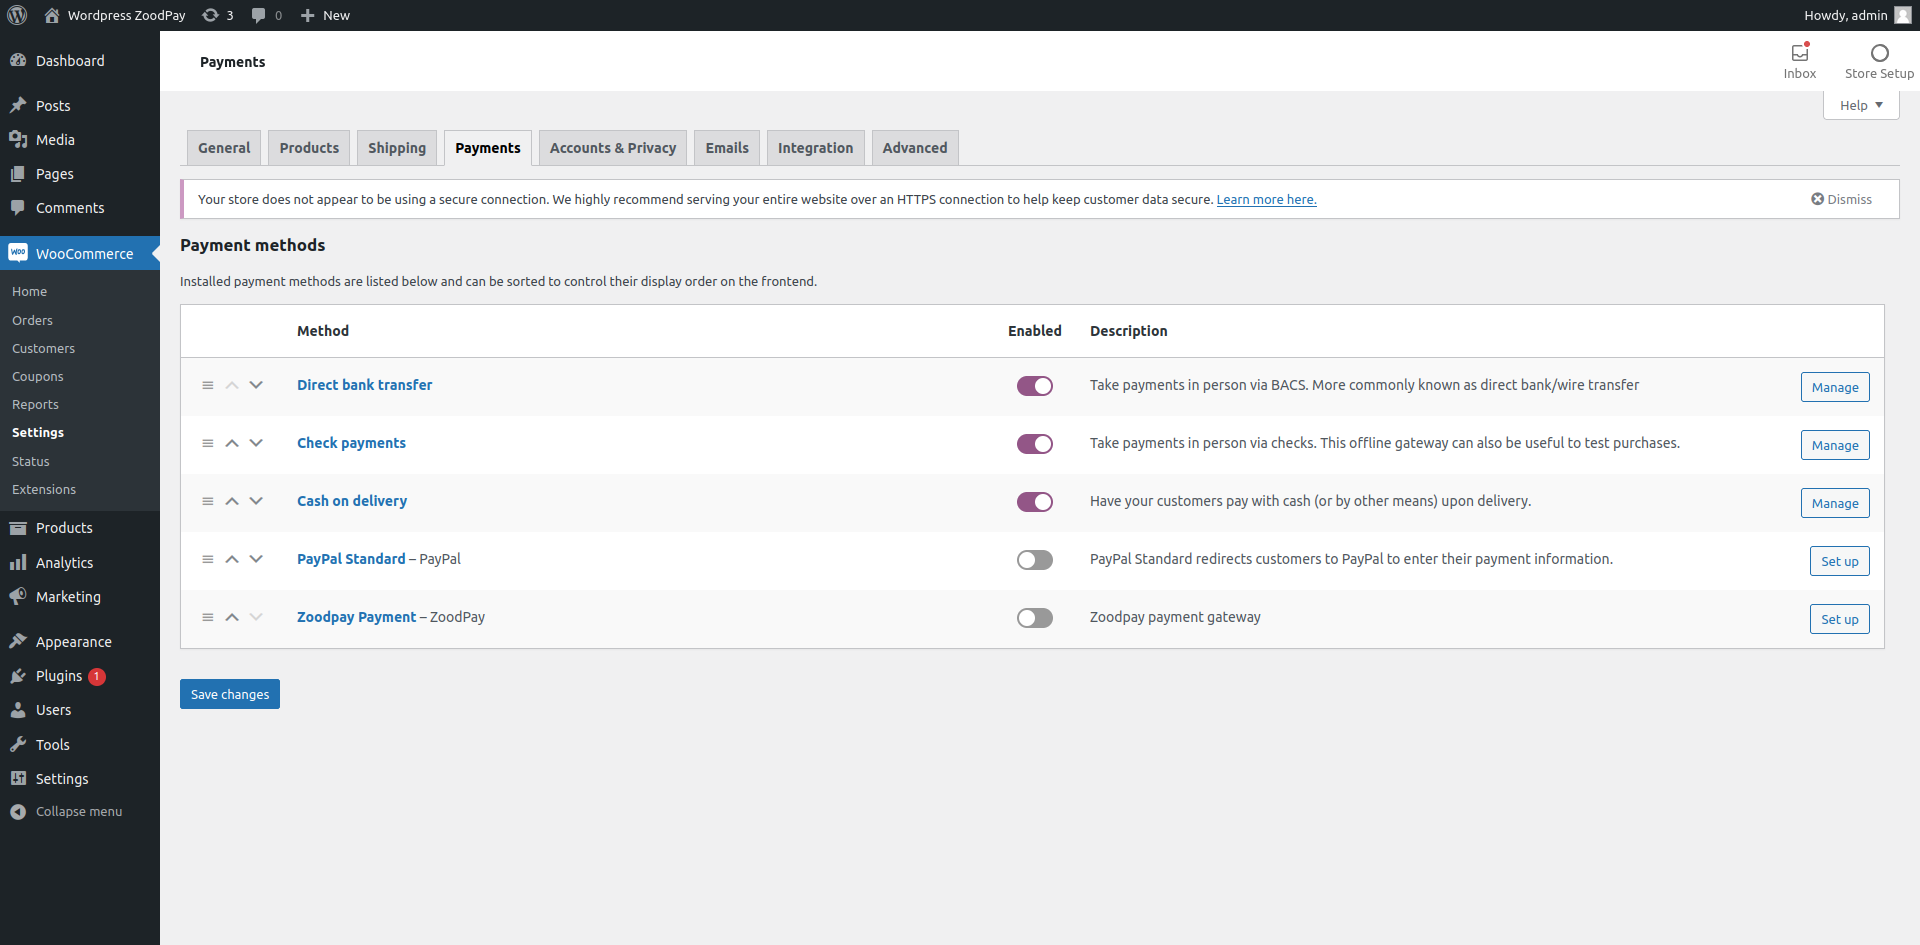Click the Products box icon in the sidebar
The height and width of the screenshot is (945, 1920).
(18, 527)
